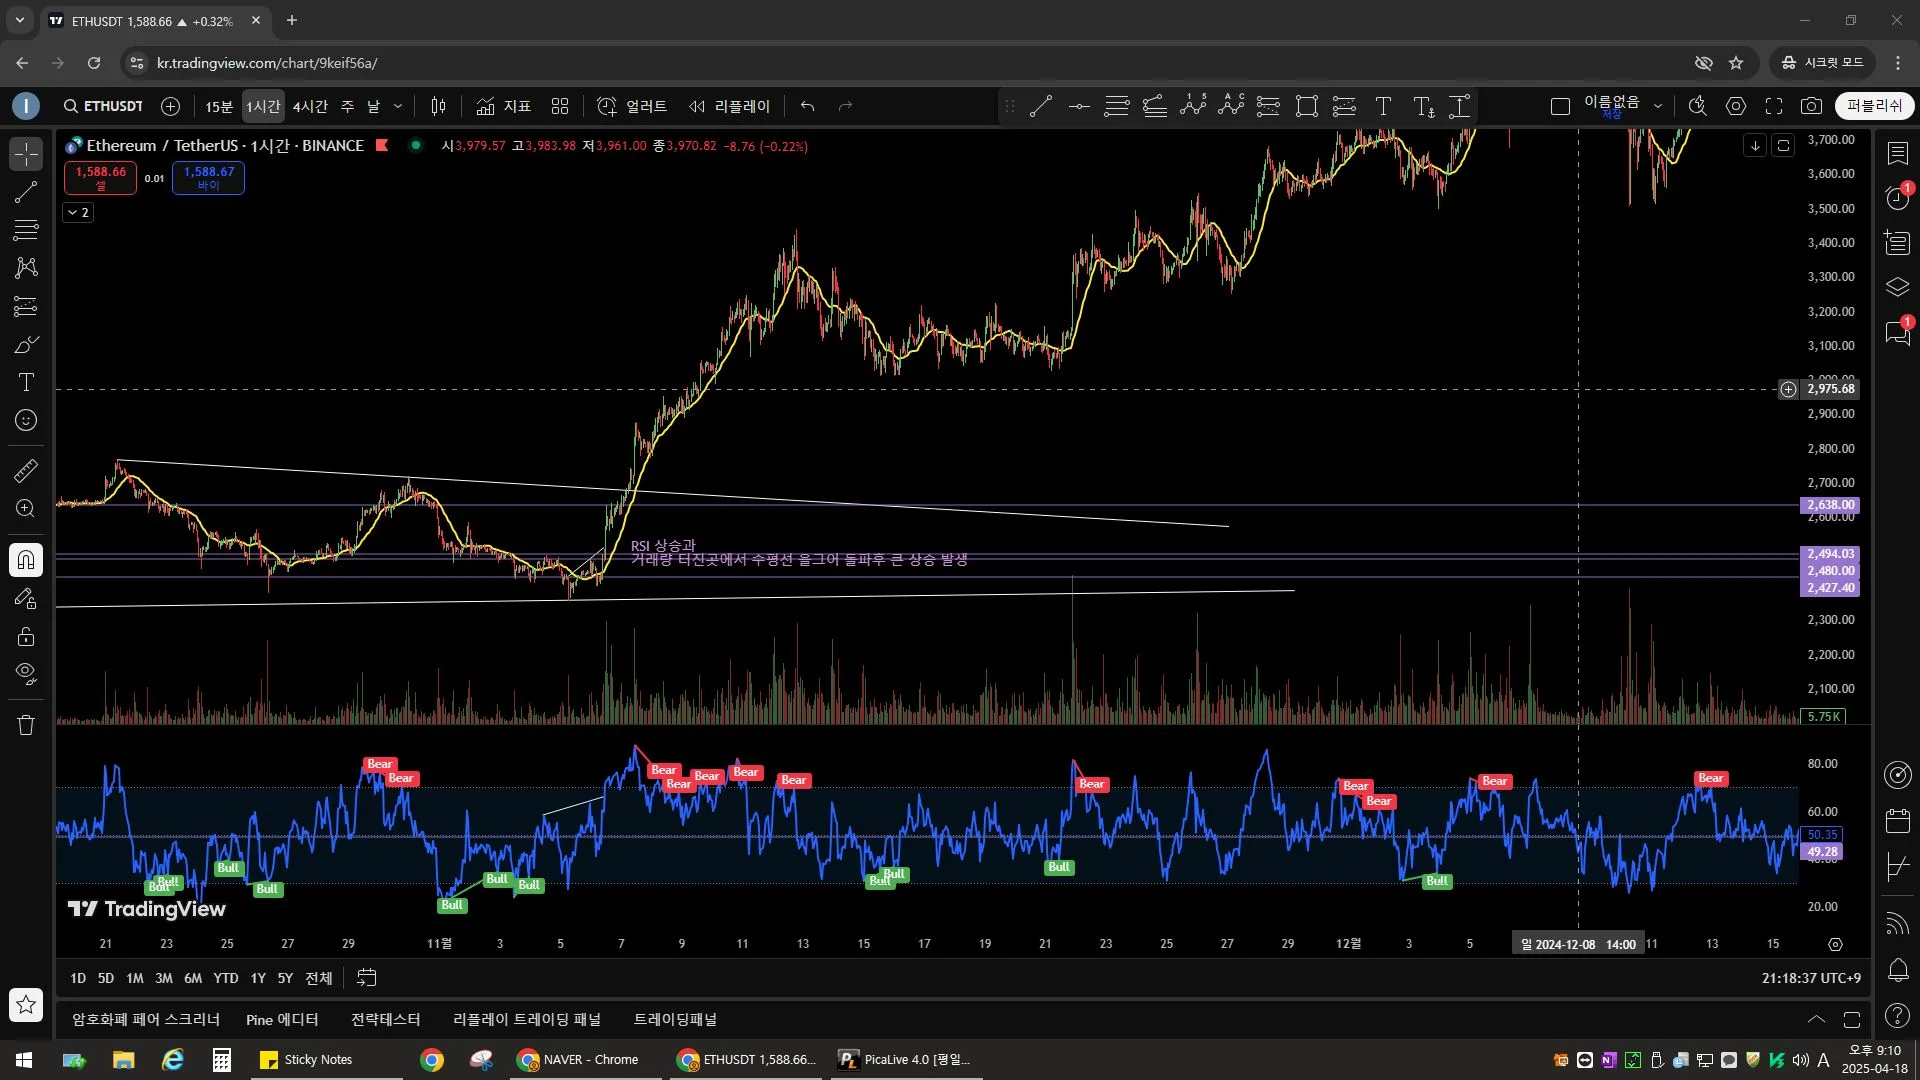The width and height of the screenshot is (1920, 1080).
Task: Open the alerts clock panel icon
Action: click(1897, 198)
